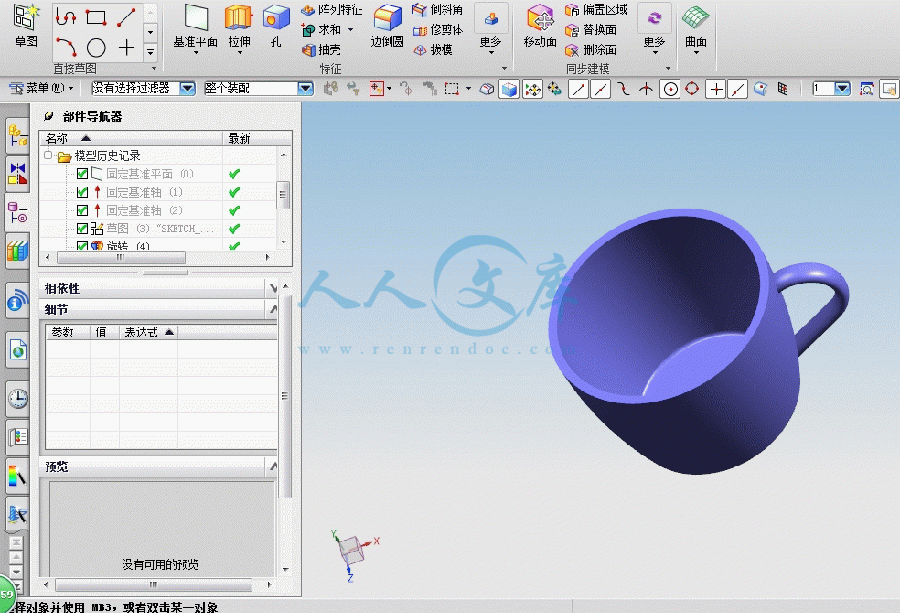The image size is (900, 613).
Task: Open the 整个装配 scope dropdown
Action: (305, 88)
